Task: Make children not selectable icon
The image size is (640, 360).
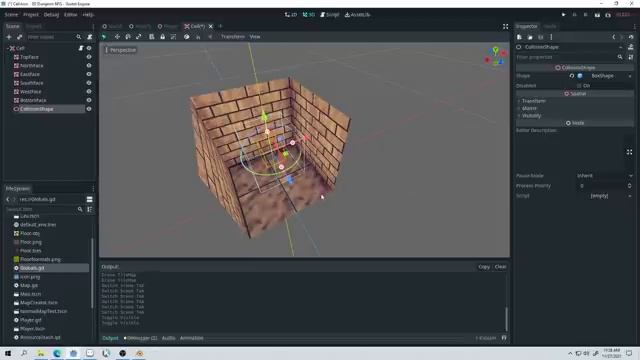Action: click(x=173, y=37)
